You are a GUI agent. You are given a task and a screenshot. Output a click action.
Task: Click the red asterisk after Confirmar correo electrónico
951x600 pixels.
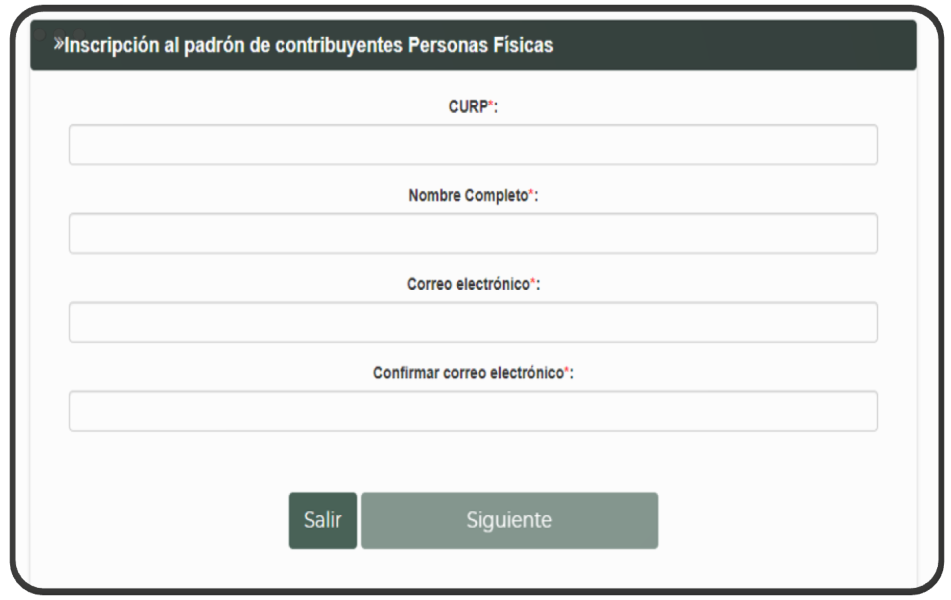tap(567, 372)
